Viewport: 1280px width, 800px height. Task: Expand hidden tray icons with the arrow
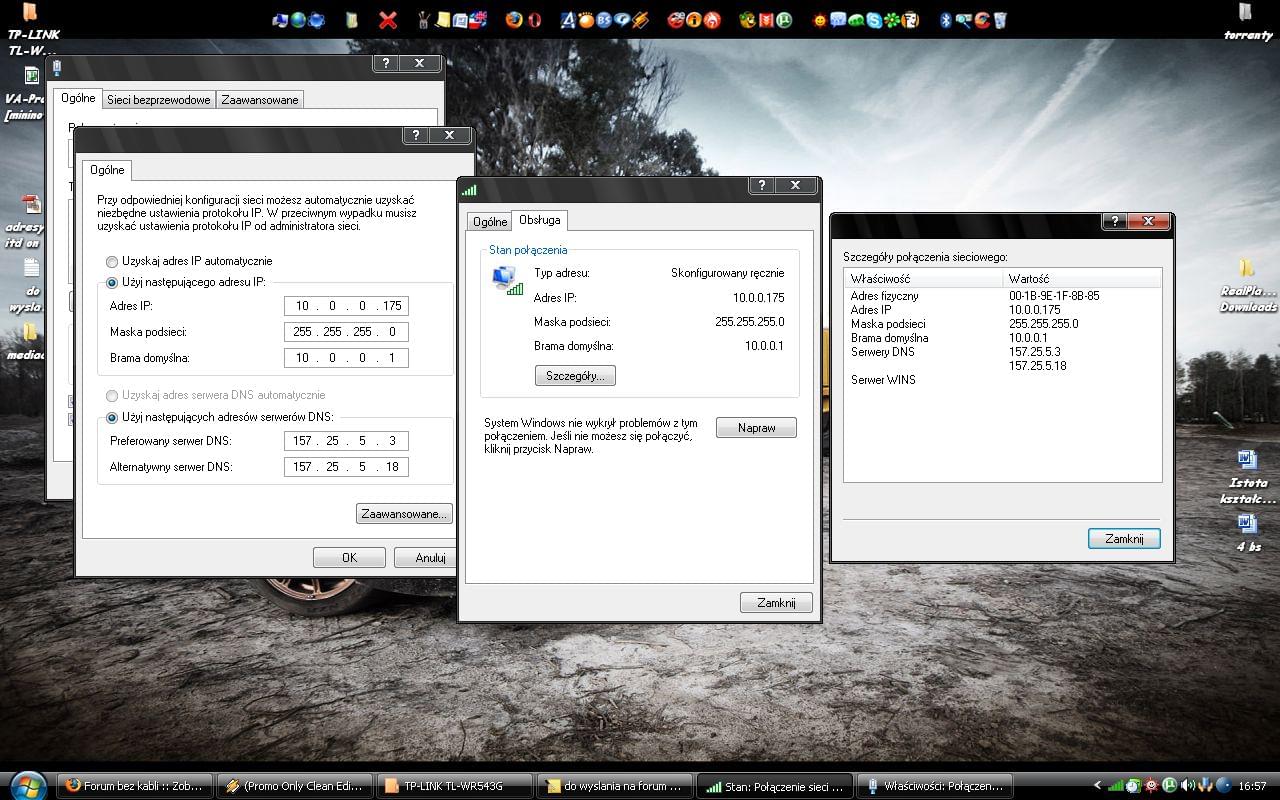click(1097, 786)
